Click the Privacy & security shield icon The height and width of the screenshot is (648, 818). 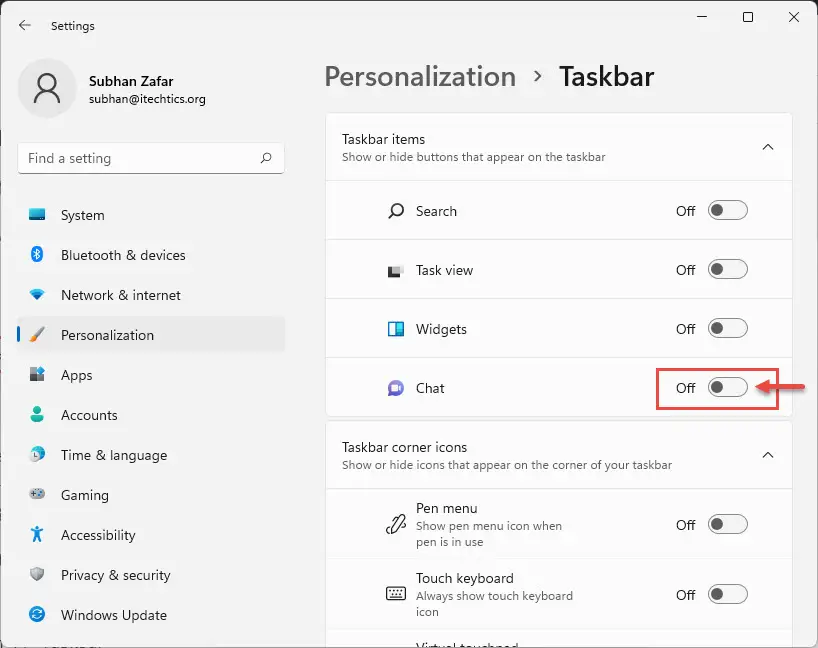click(37, 574)
